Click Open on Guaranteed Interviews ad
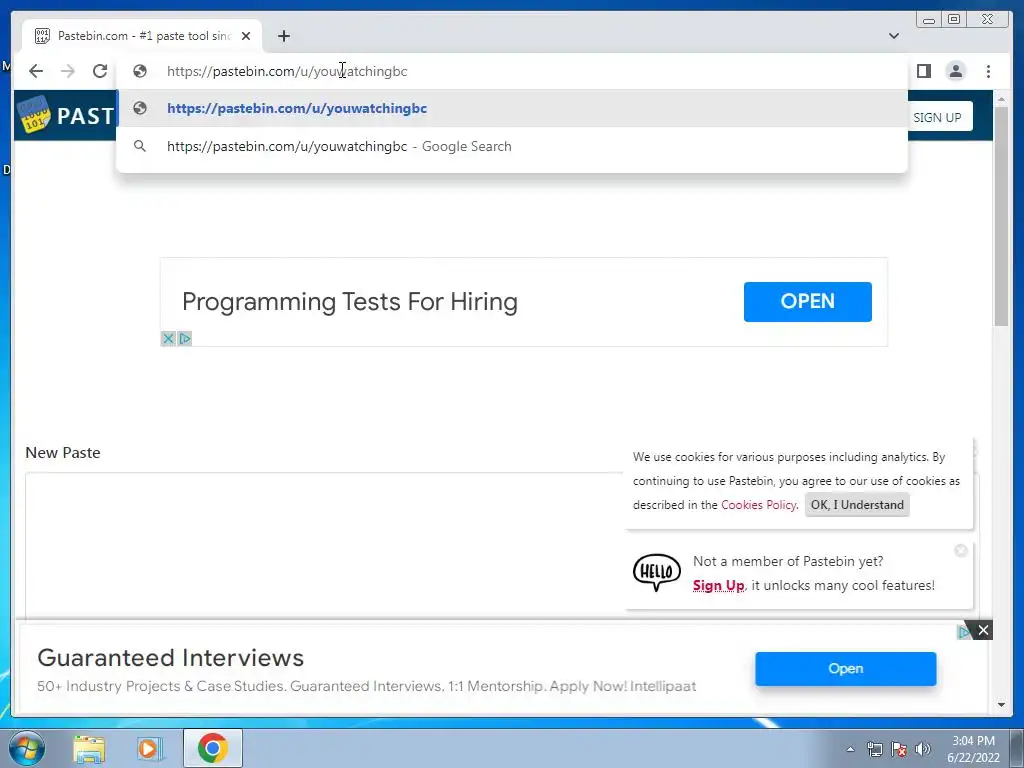The height and width of the screenshot is (768, 1024). coord(846,669)
